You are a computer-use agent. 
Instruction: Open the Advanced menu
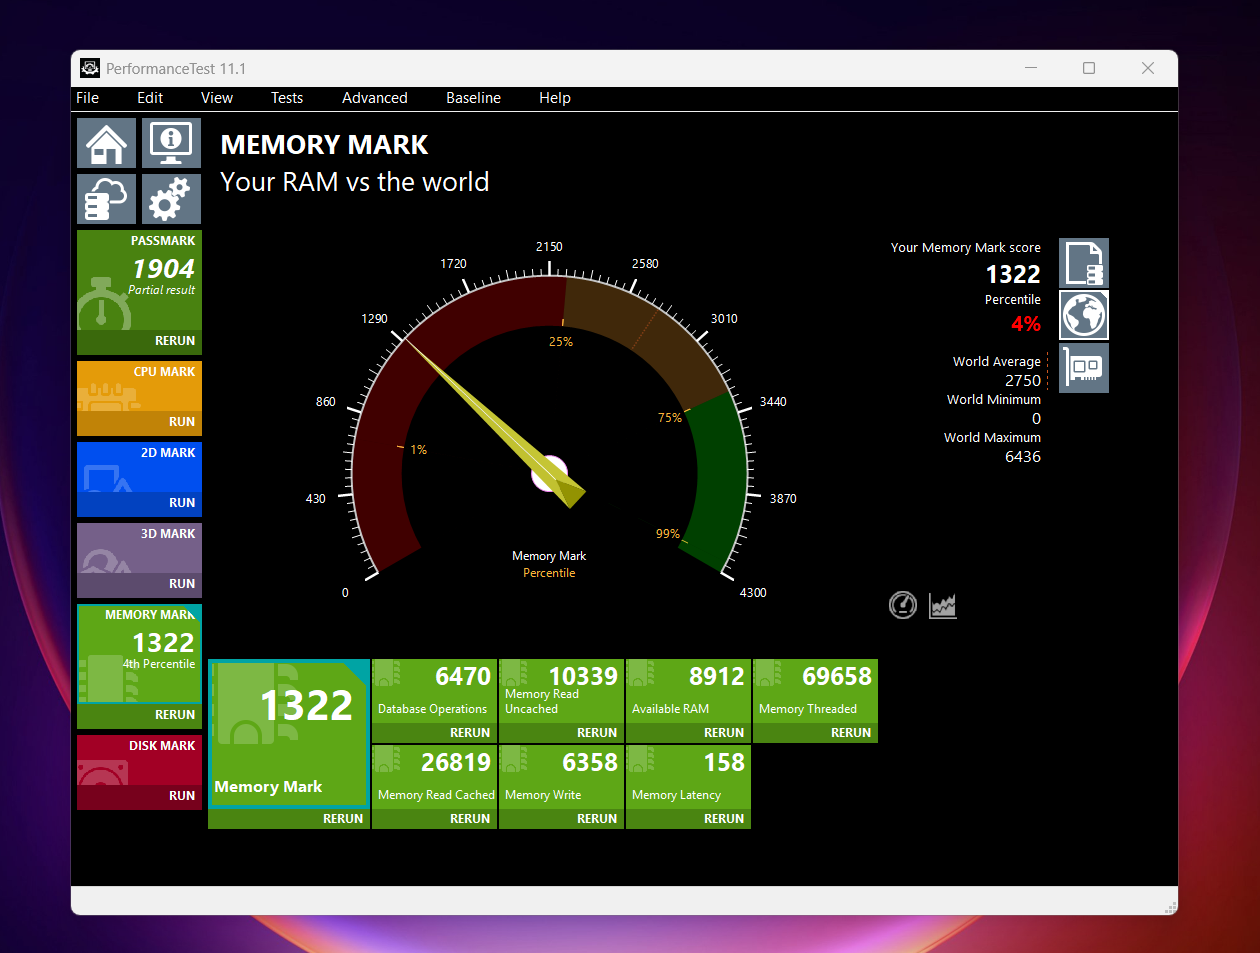click(374, 98)
